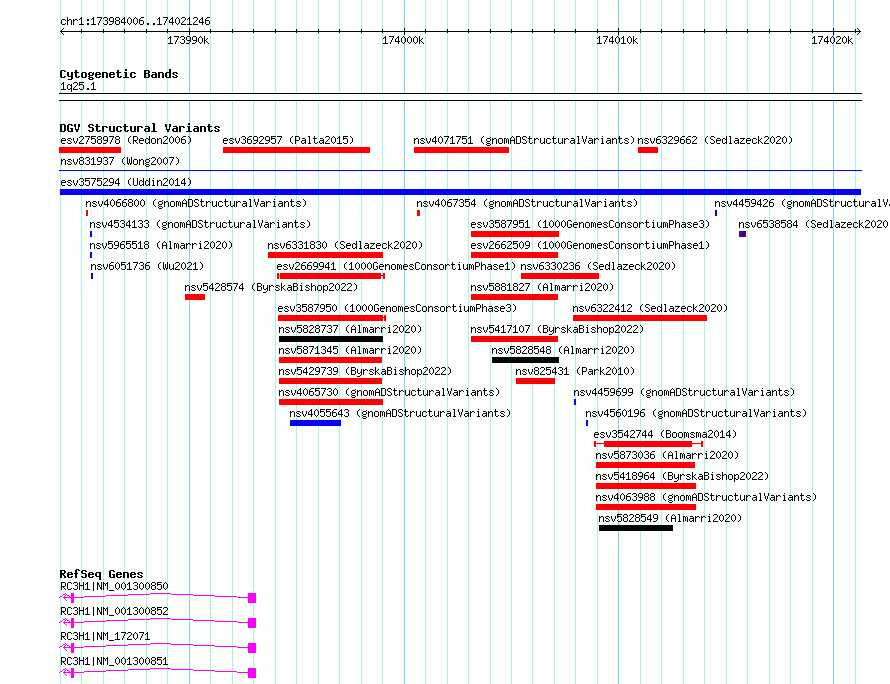Image resolution: width=890 pixels, height=684 pixels.
Task: Select nsv5417107 (ByrskaBishop2022) label
Action: click(x=557, y=329)
